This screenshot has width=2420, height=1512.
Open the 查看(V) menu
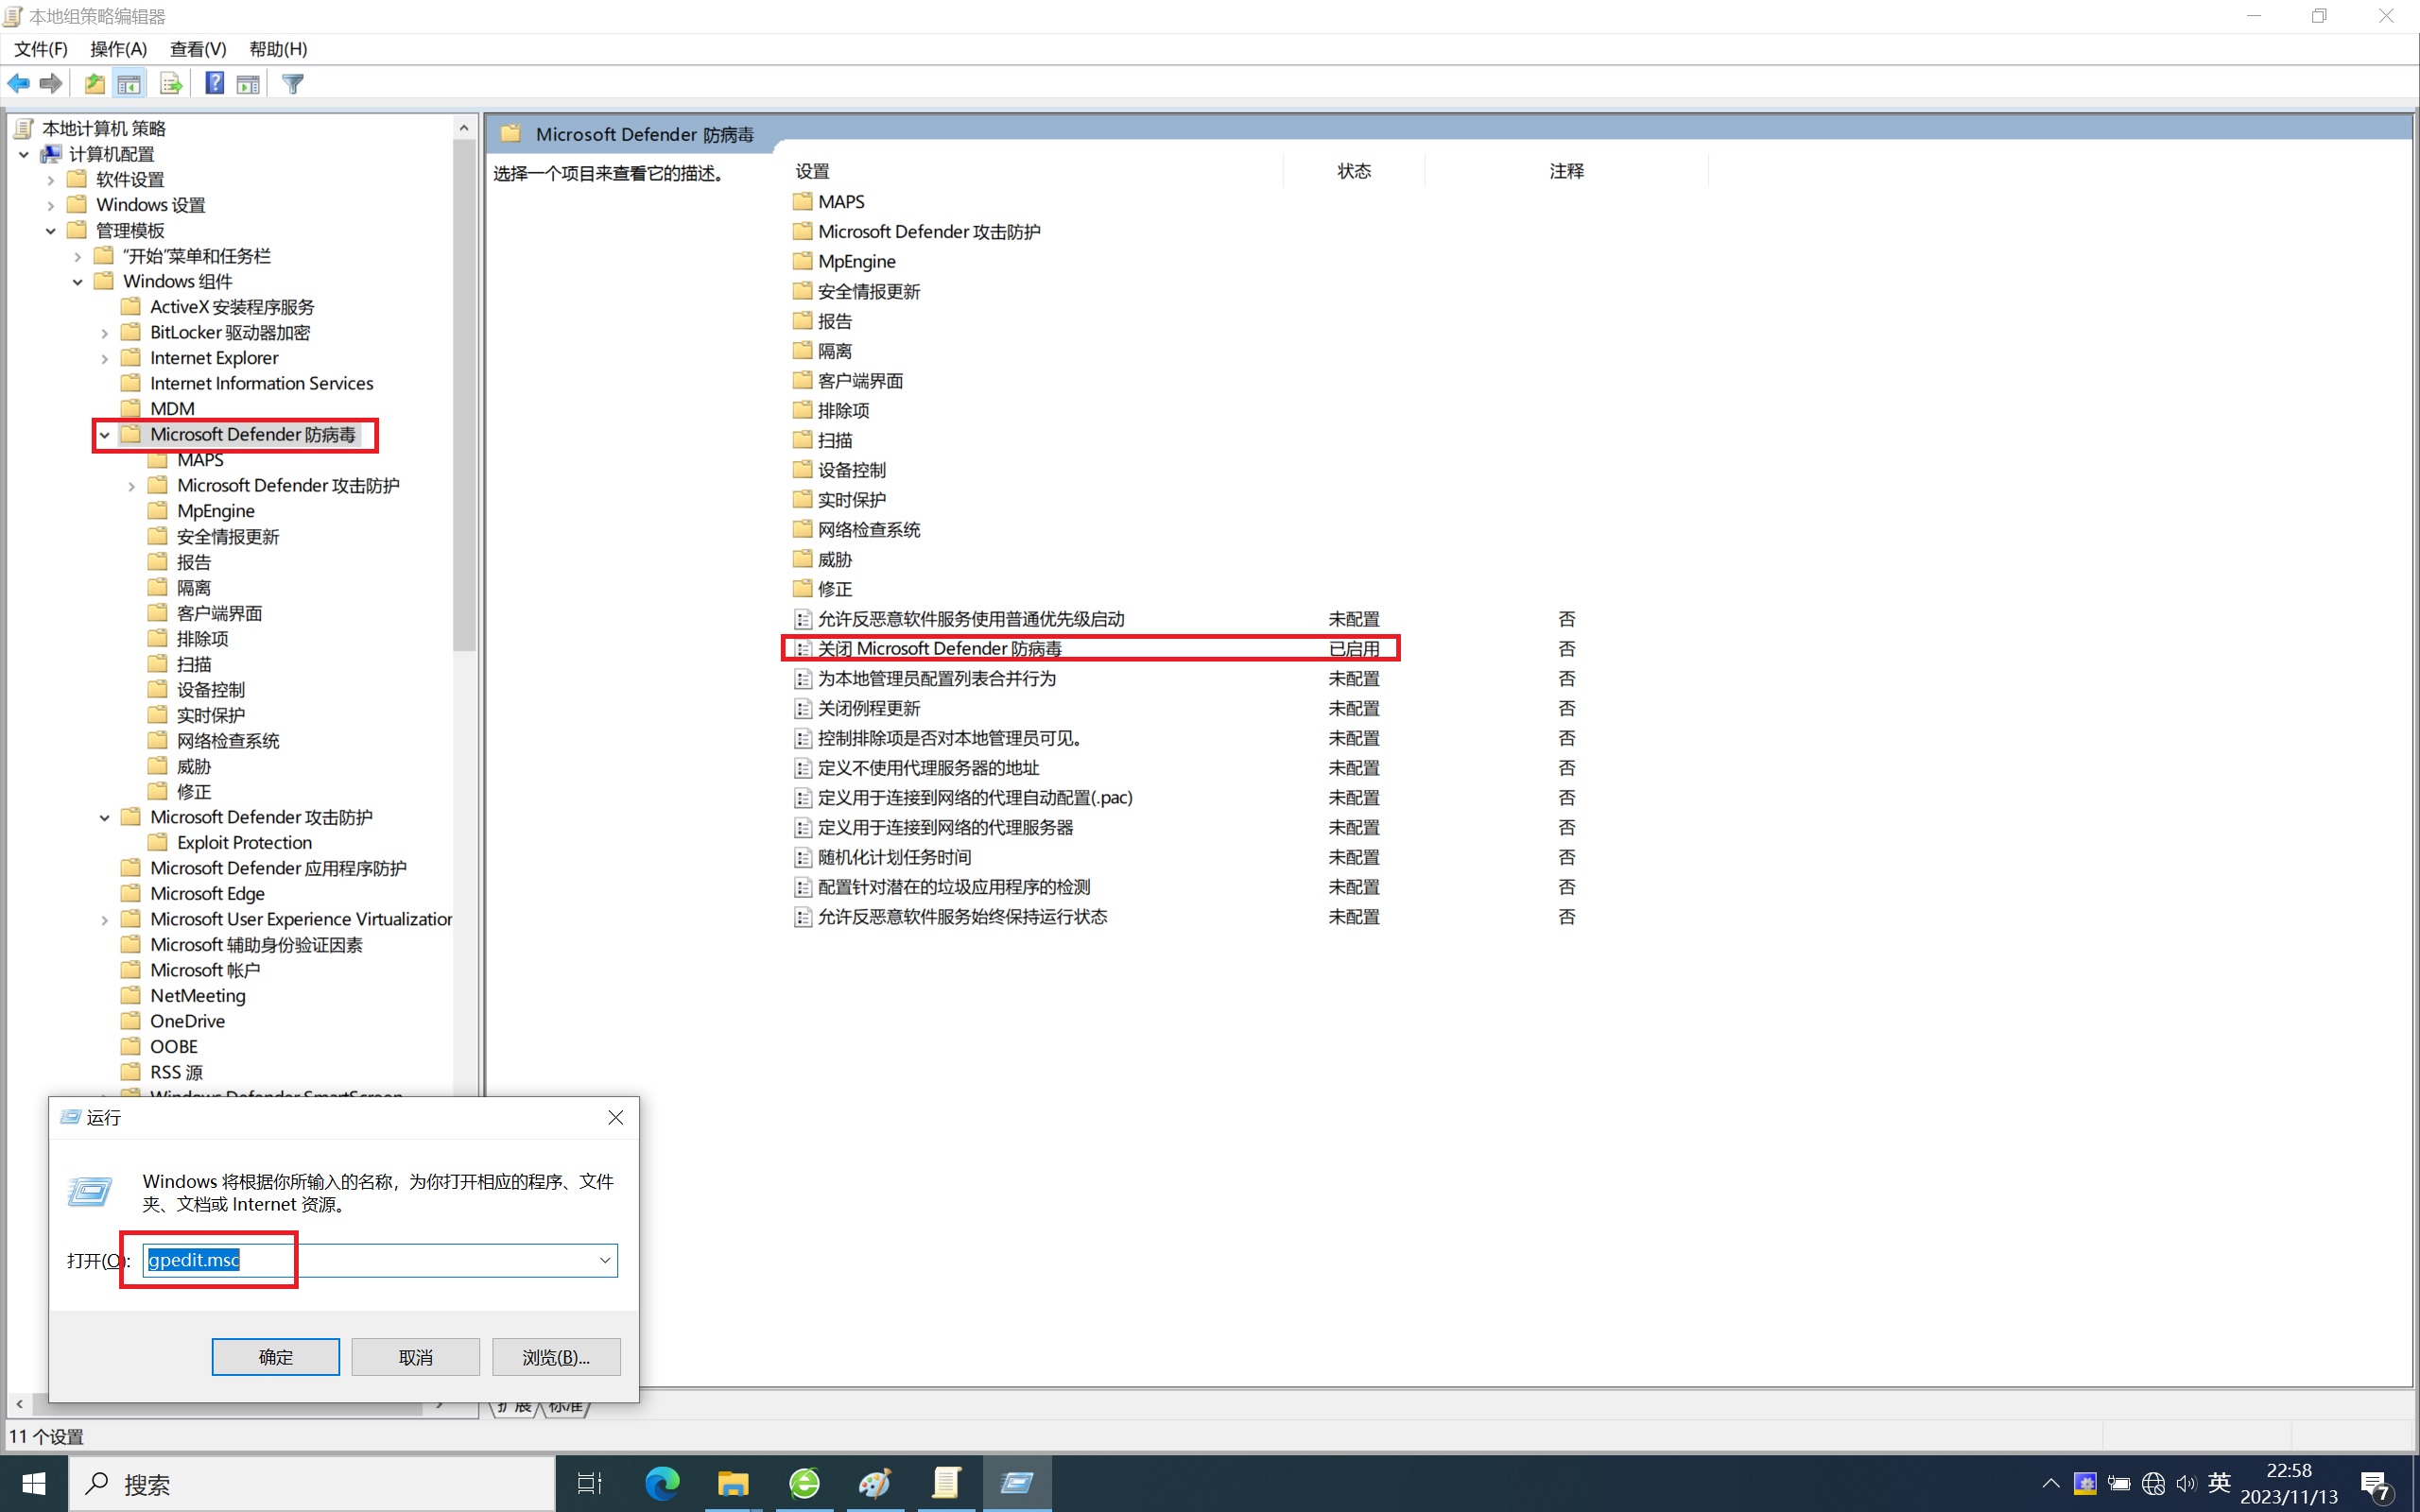click(x=198, y=49)
